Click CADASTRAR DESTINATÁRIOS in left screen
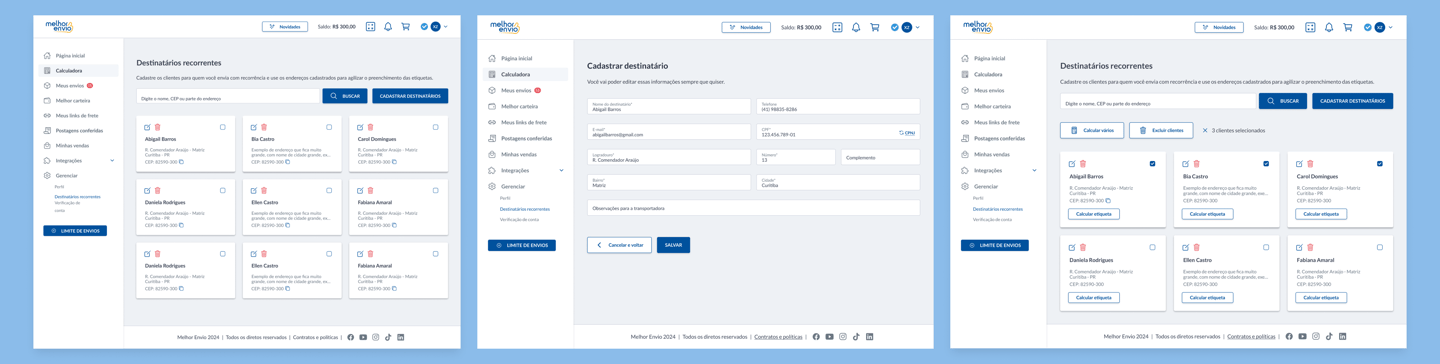 point(410,96)
